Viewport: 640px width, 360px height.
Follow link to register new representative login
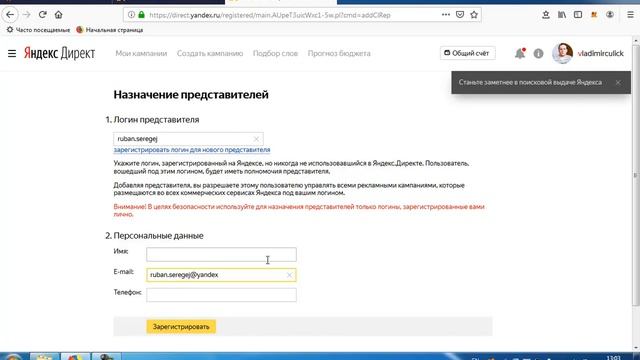(x=192, y=150)
